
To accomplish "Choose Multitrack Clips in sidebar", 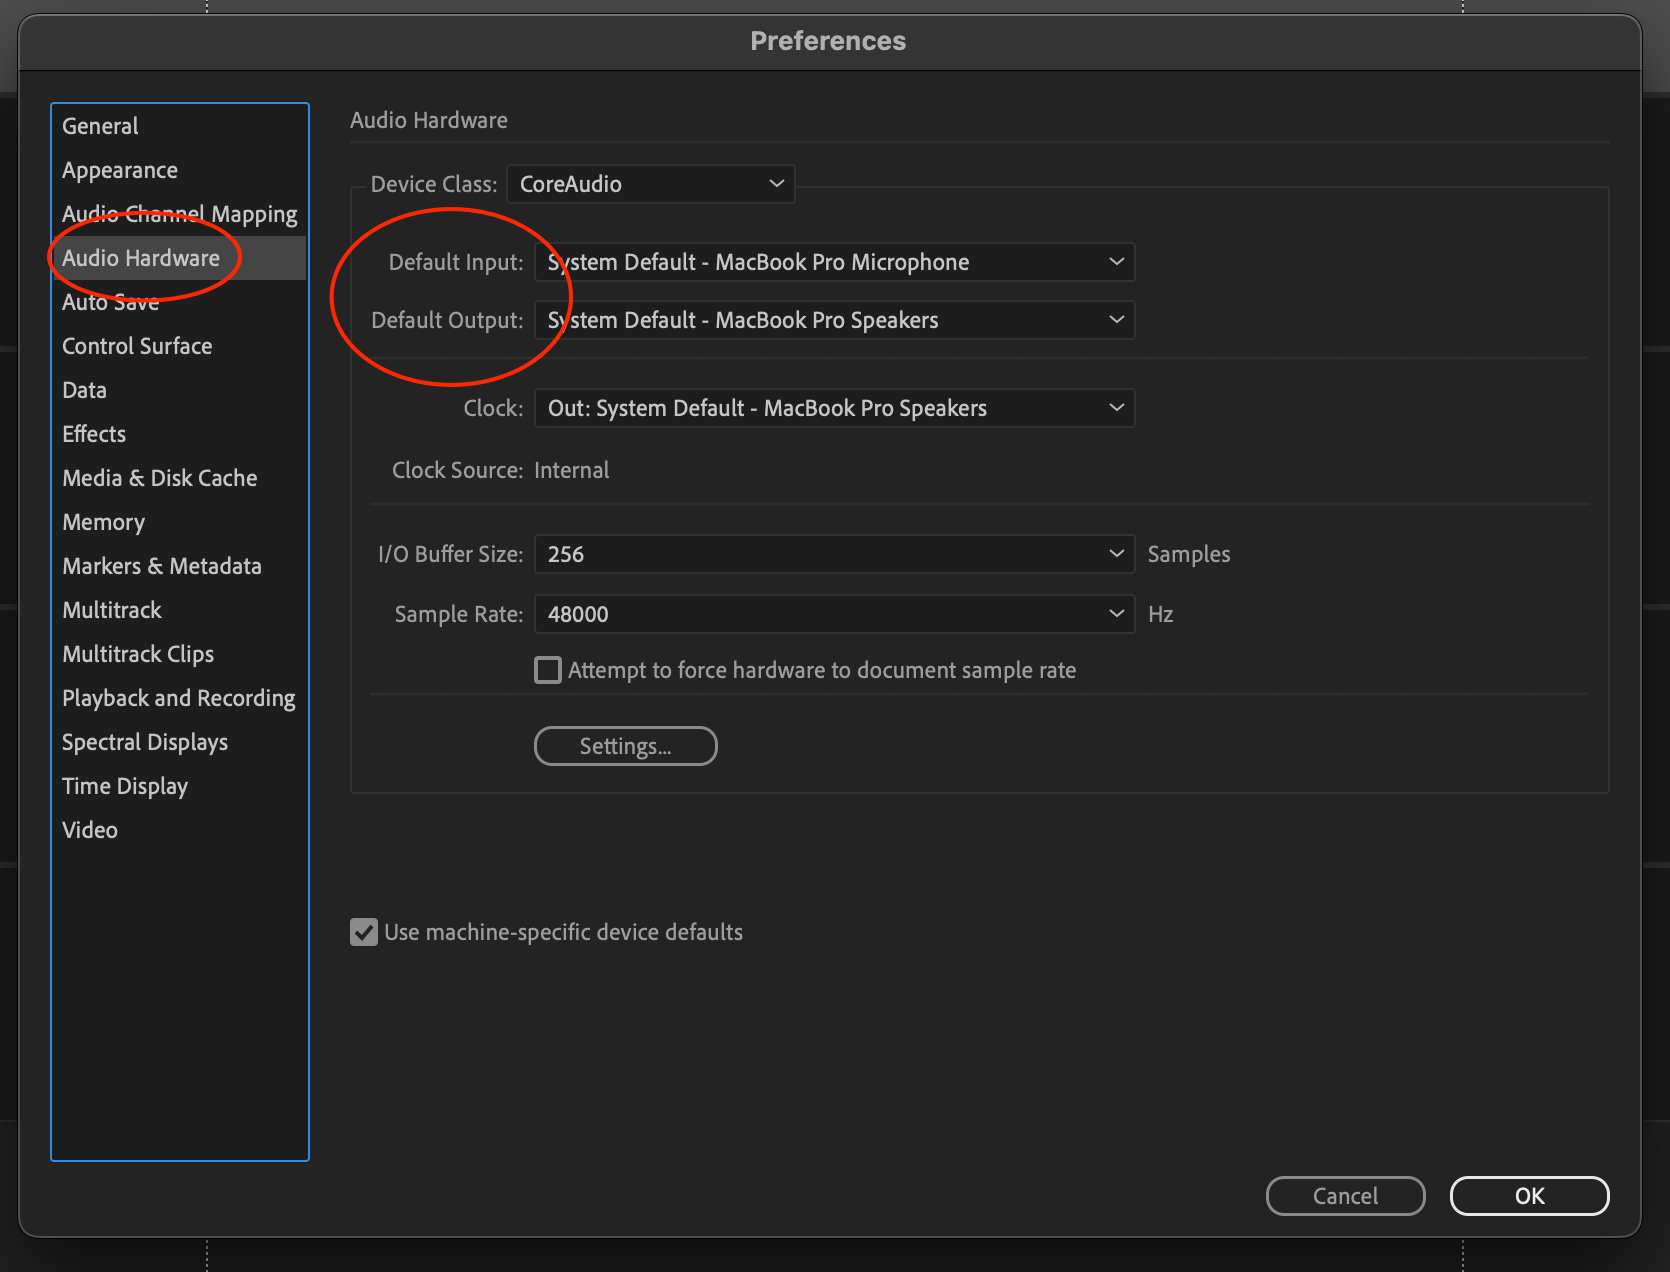I will (138, 654).
